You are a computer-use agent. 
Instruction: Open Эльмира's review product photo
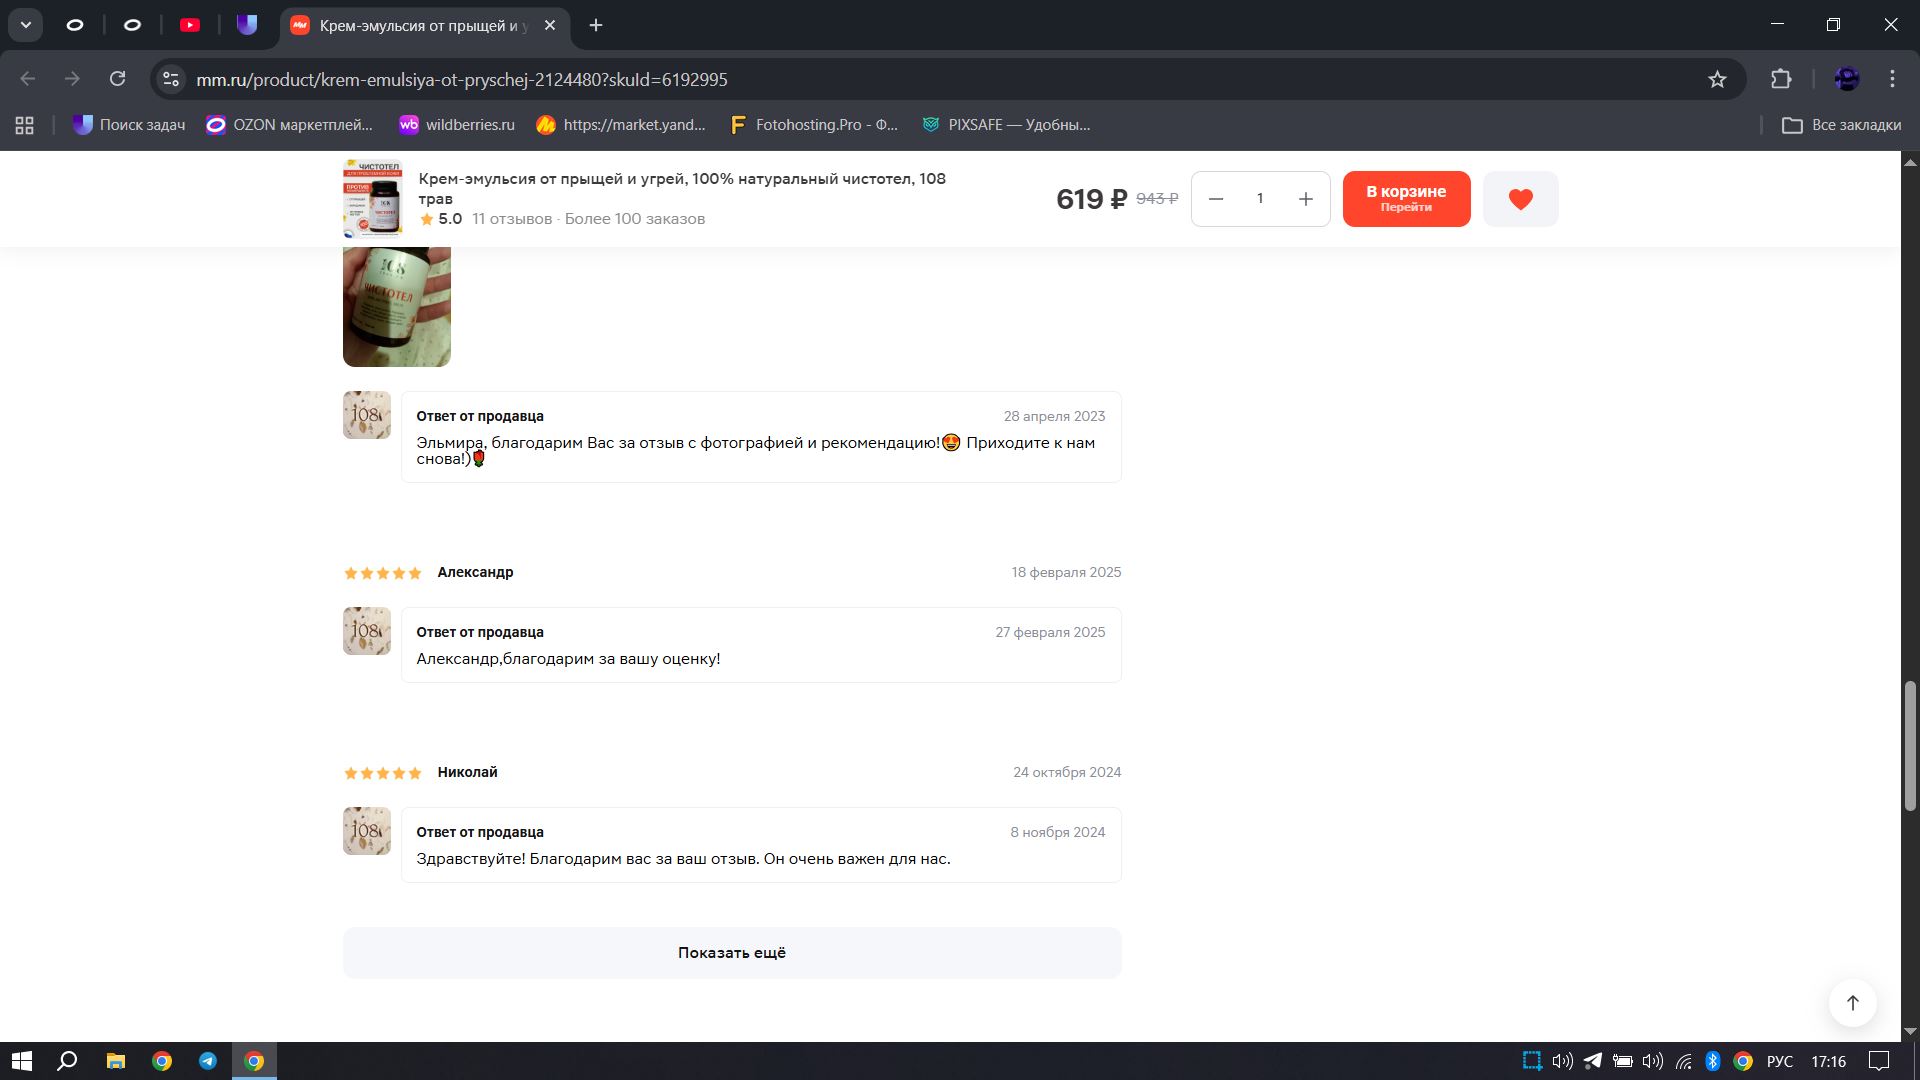point(397,306)
